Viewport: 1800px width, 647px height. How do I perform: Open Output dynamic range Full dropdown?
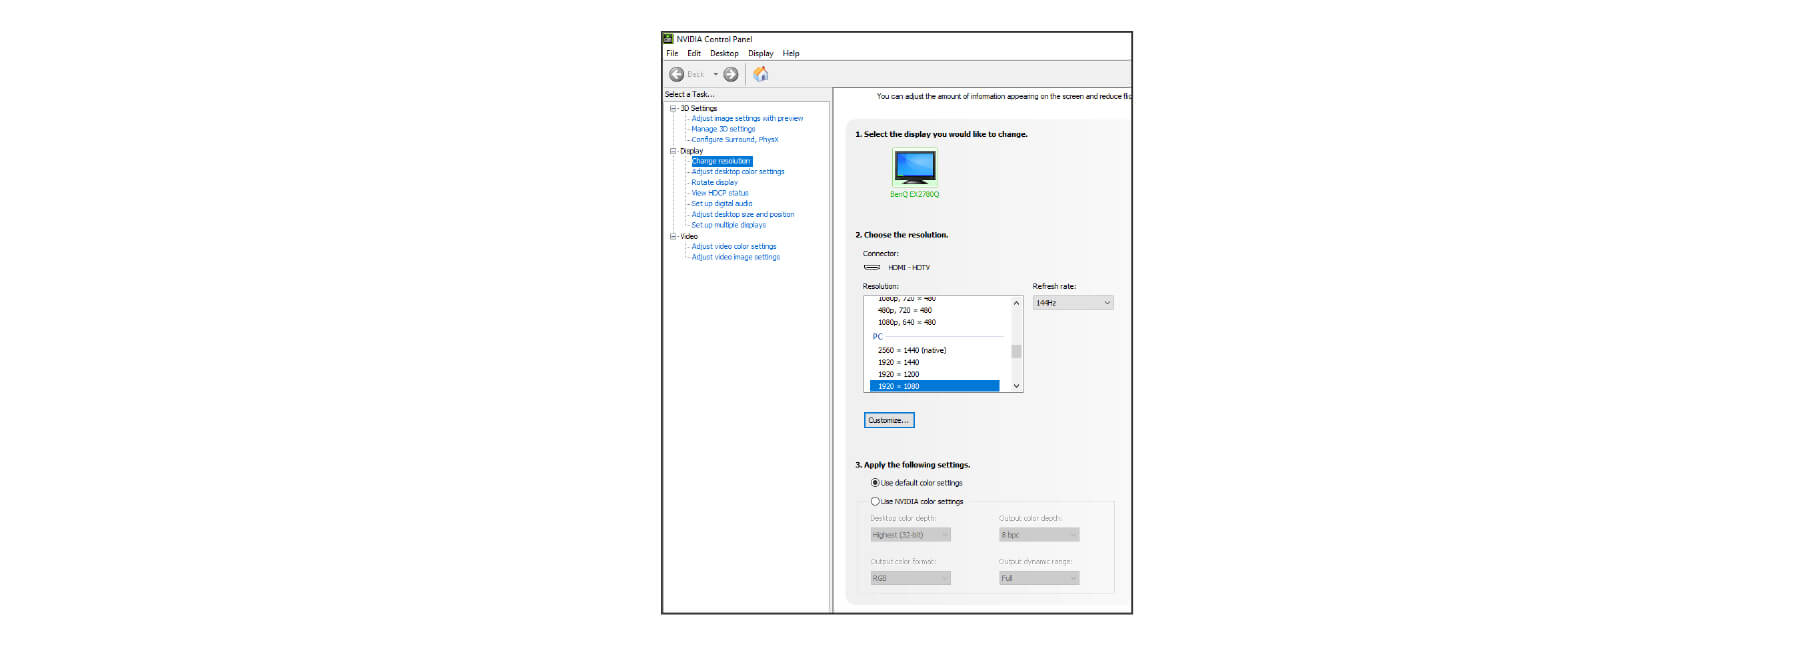pos(1039,578)
